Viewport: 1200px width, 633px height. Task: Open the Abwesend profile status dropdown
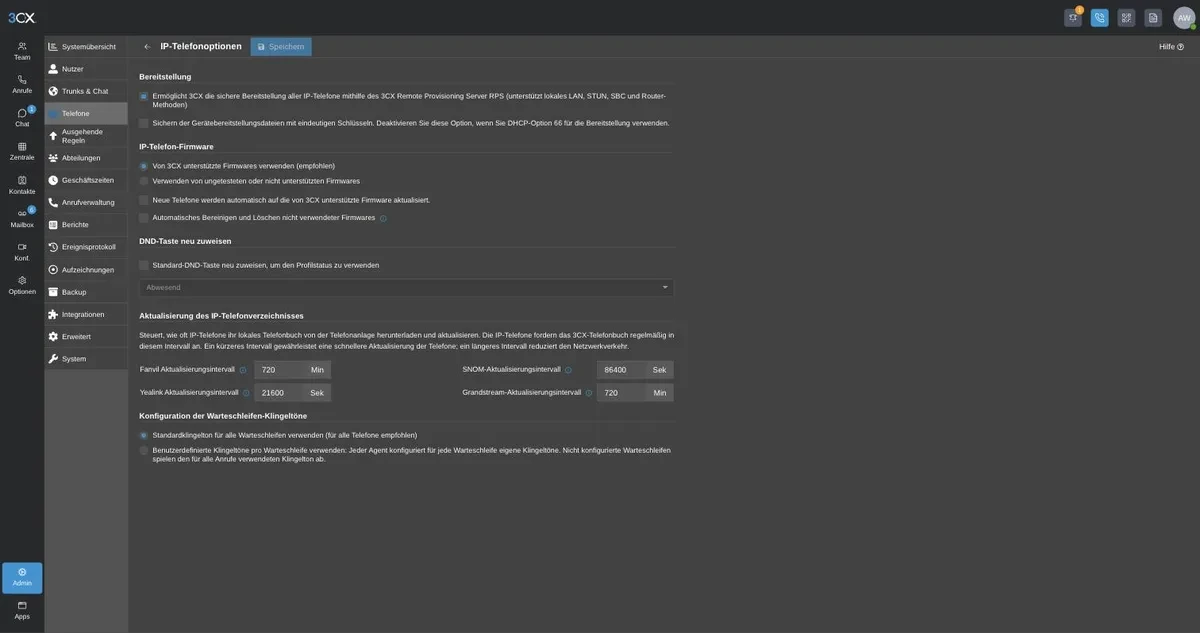(x=406, y=287)
